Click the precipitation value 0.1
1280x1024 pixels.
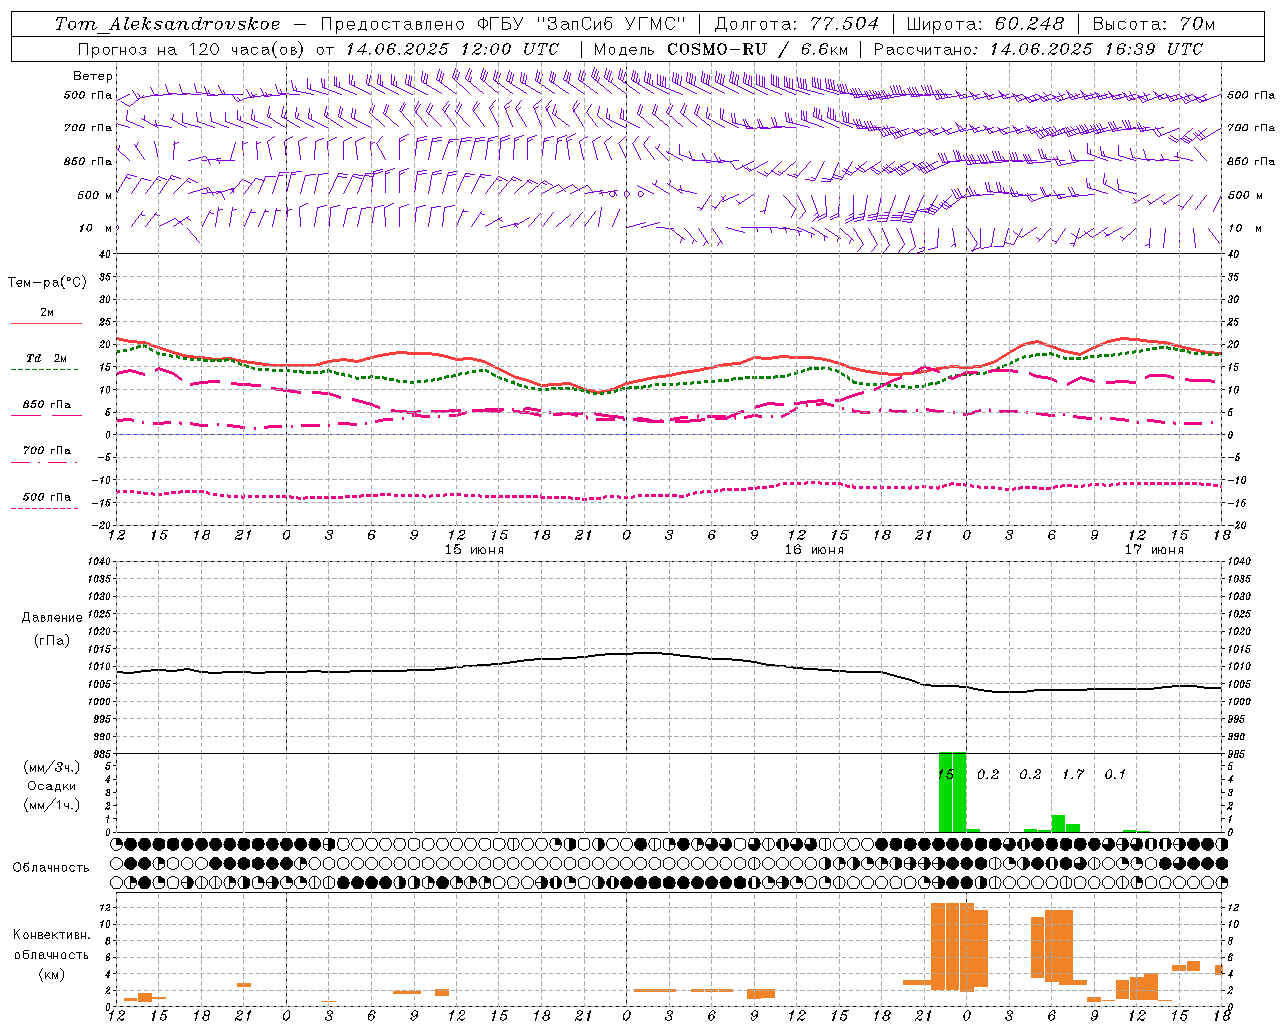coord(1115,774)
